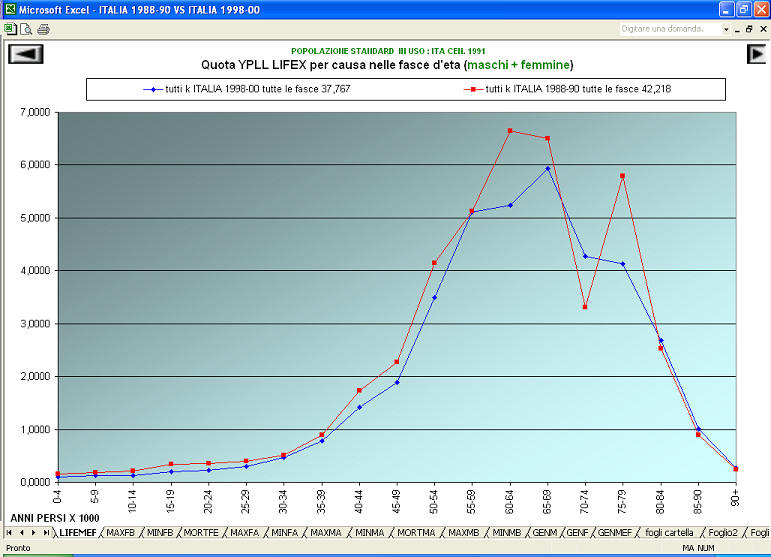Restore the workbook window button
The image size is (771, 557).
(749, 29)
